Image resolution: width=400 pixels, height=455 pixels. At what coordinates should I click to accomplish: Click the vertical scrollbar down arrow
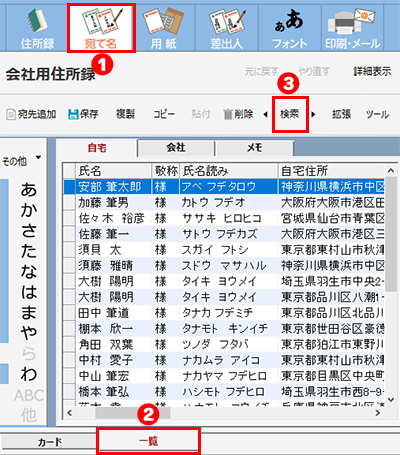pyautogui.click(x=391, y=399)
